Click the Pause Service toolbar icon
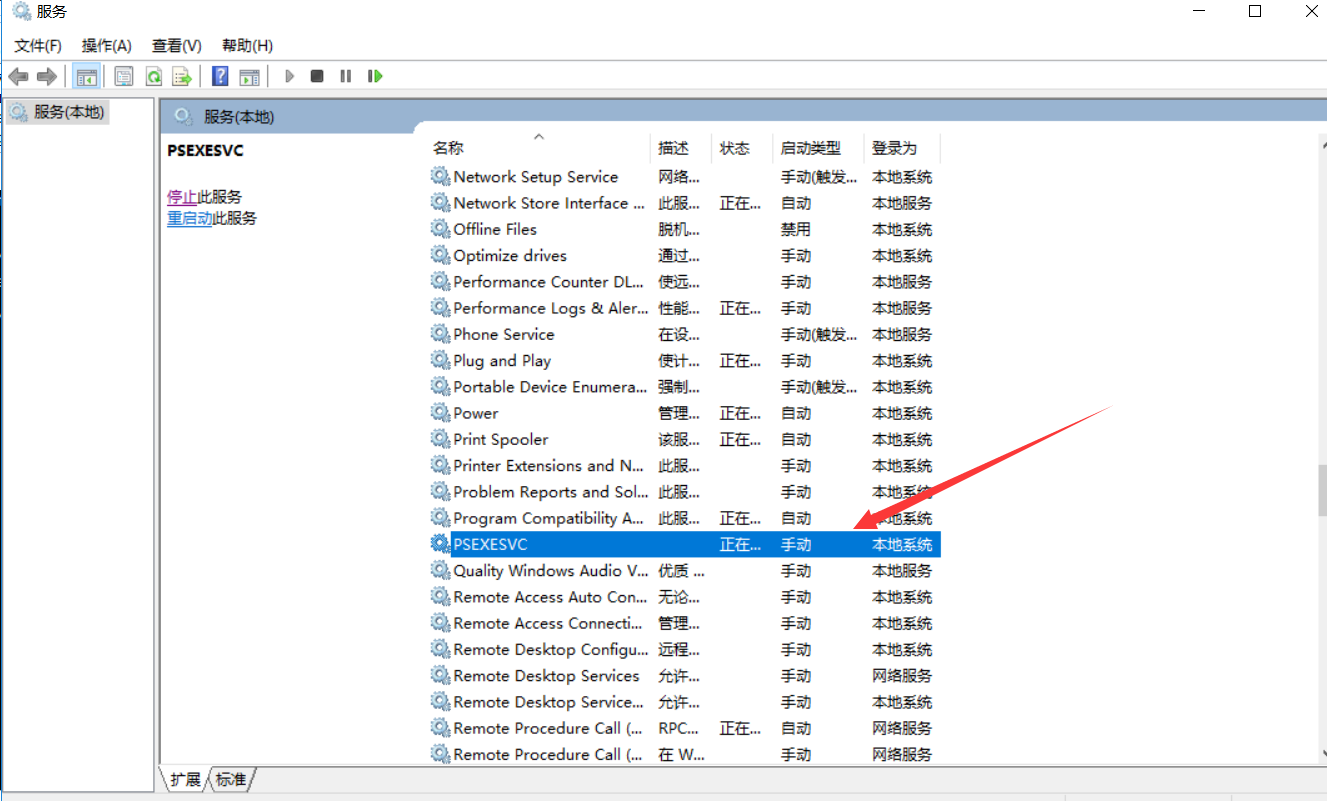This screenshot has height=801, width=1327. point(346,76)
